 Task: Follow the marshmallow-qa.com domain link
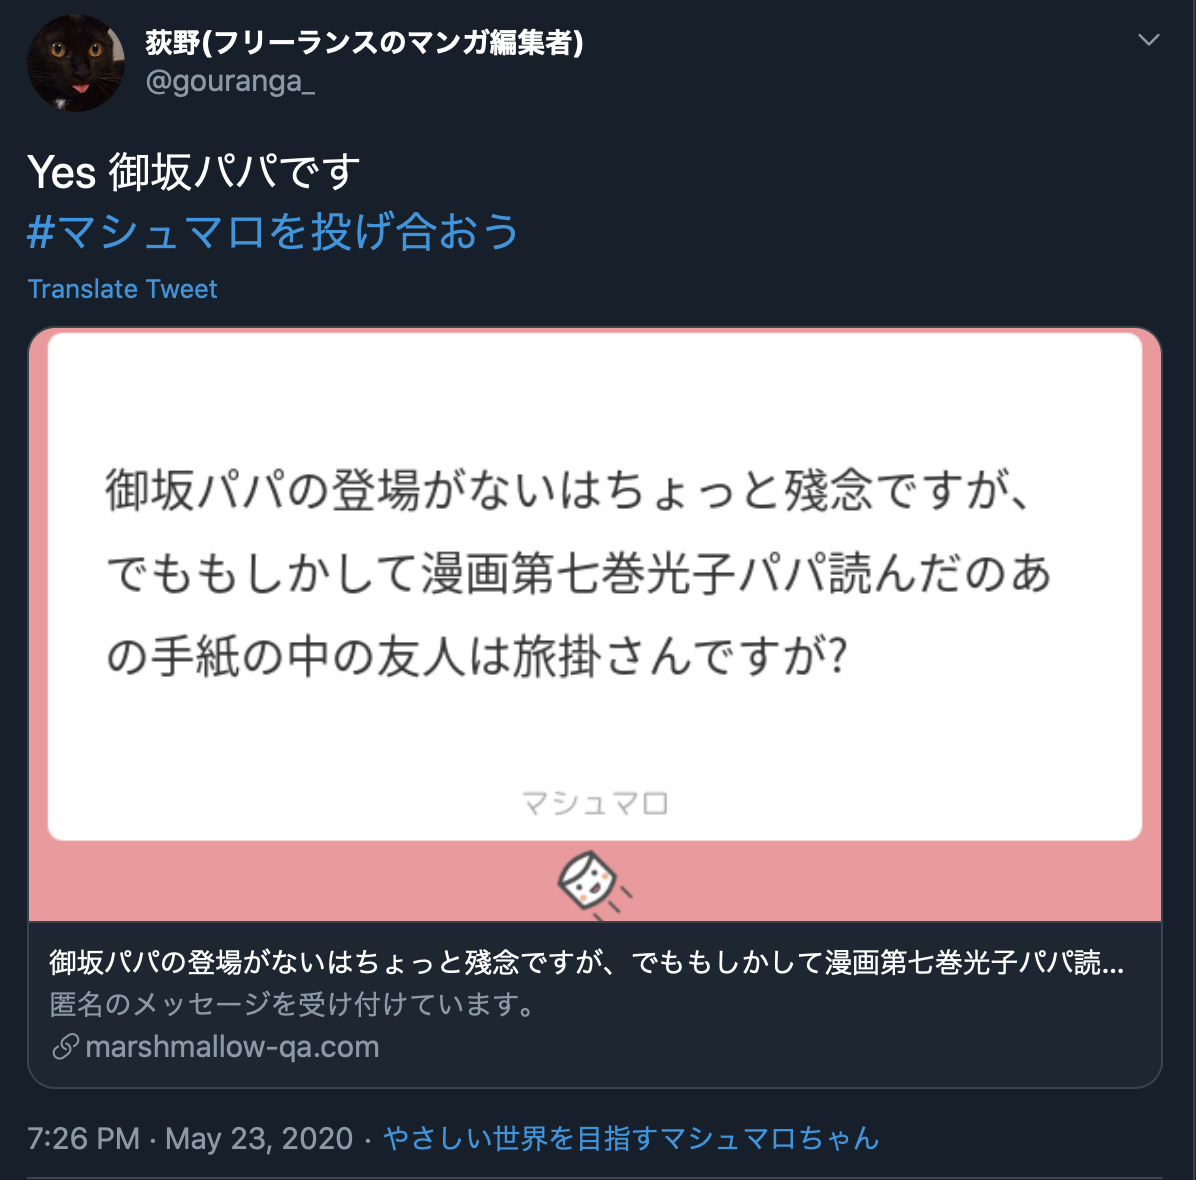pyautogui.click(x=232, y=1047)
